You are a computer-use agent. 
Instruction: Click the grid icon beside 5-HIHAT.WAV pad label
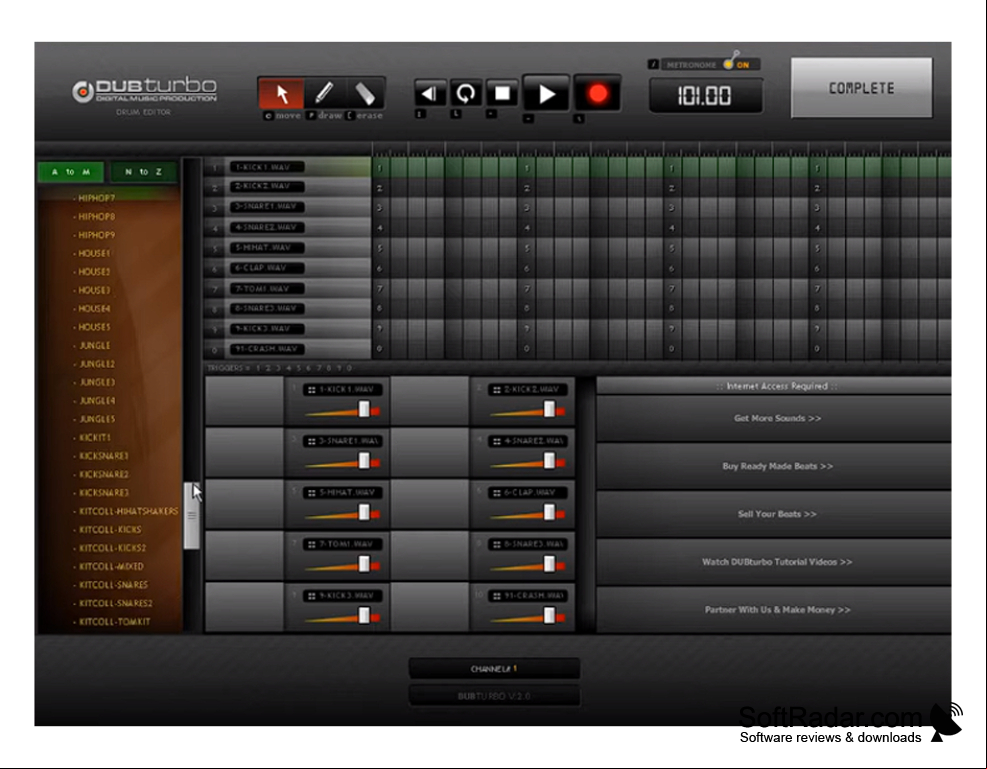click(312, 493)
